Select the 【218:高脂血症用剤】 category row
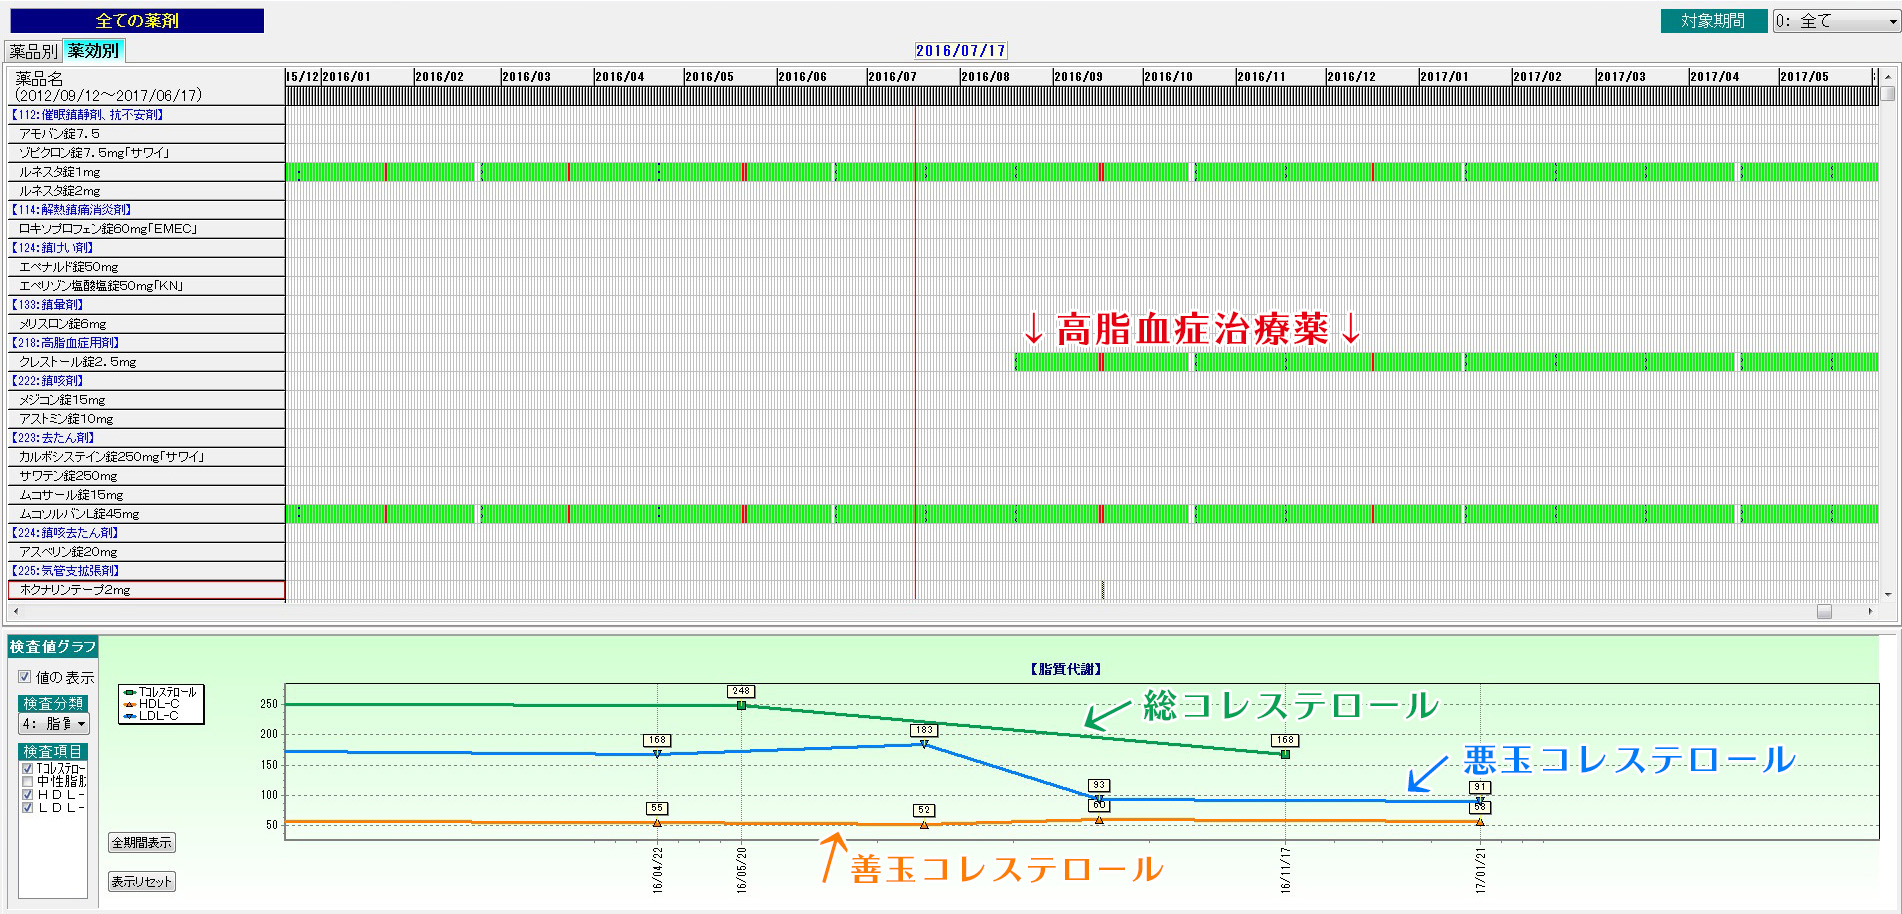The image size is (1902, 914). [146, 343]
